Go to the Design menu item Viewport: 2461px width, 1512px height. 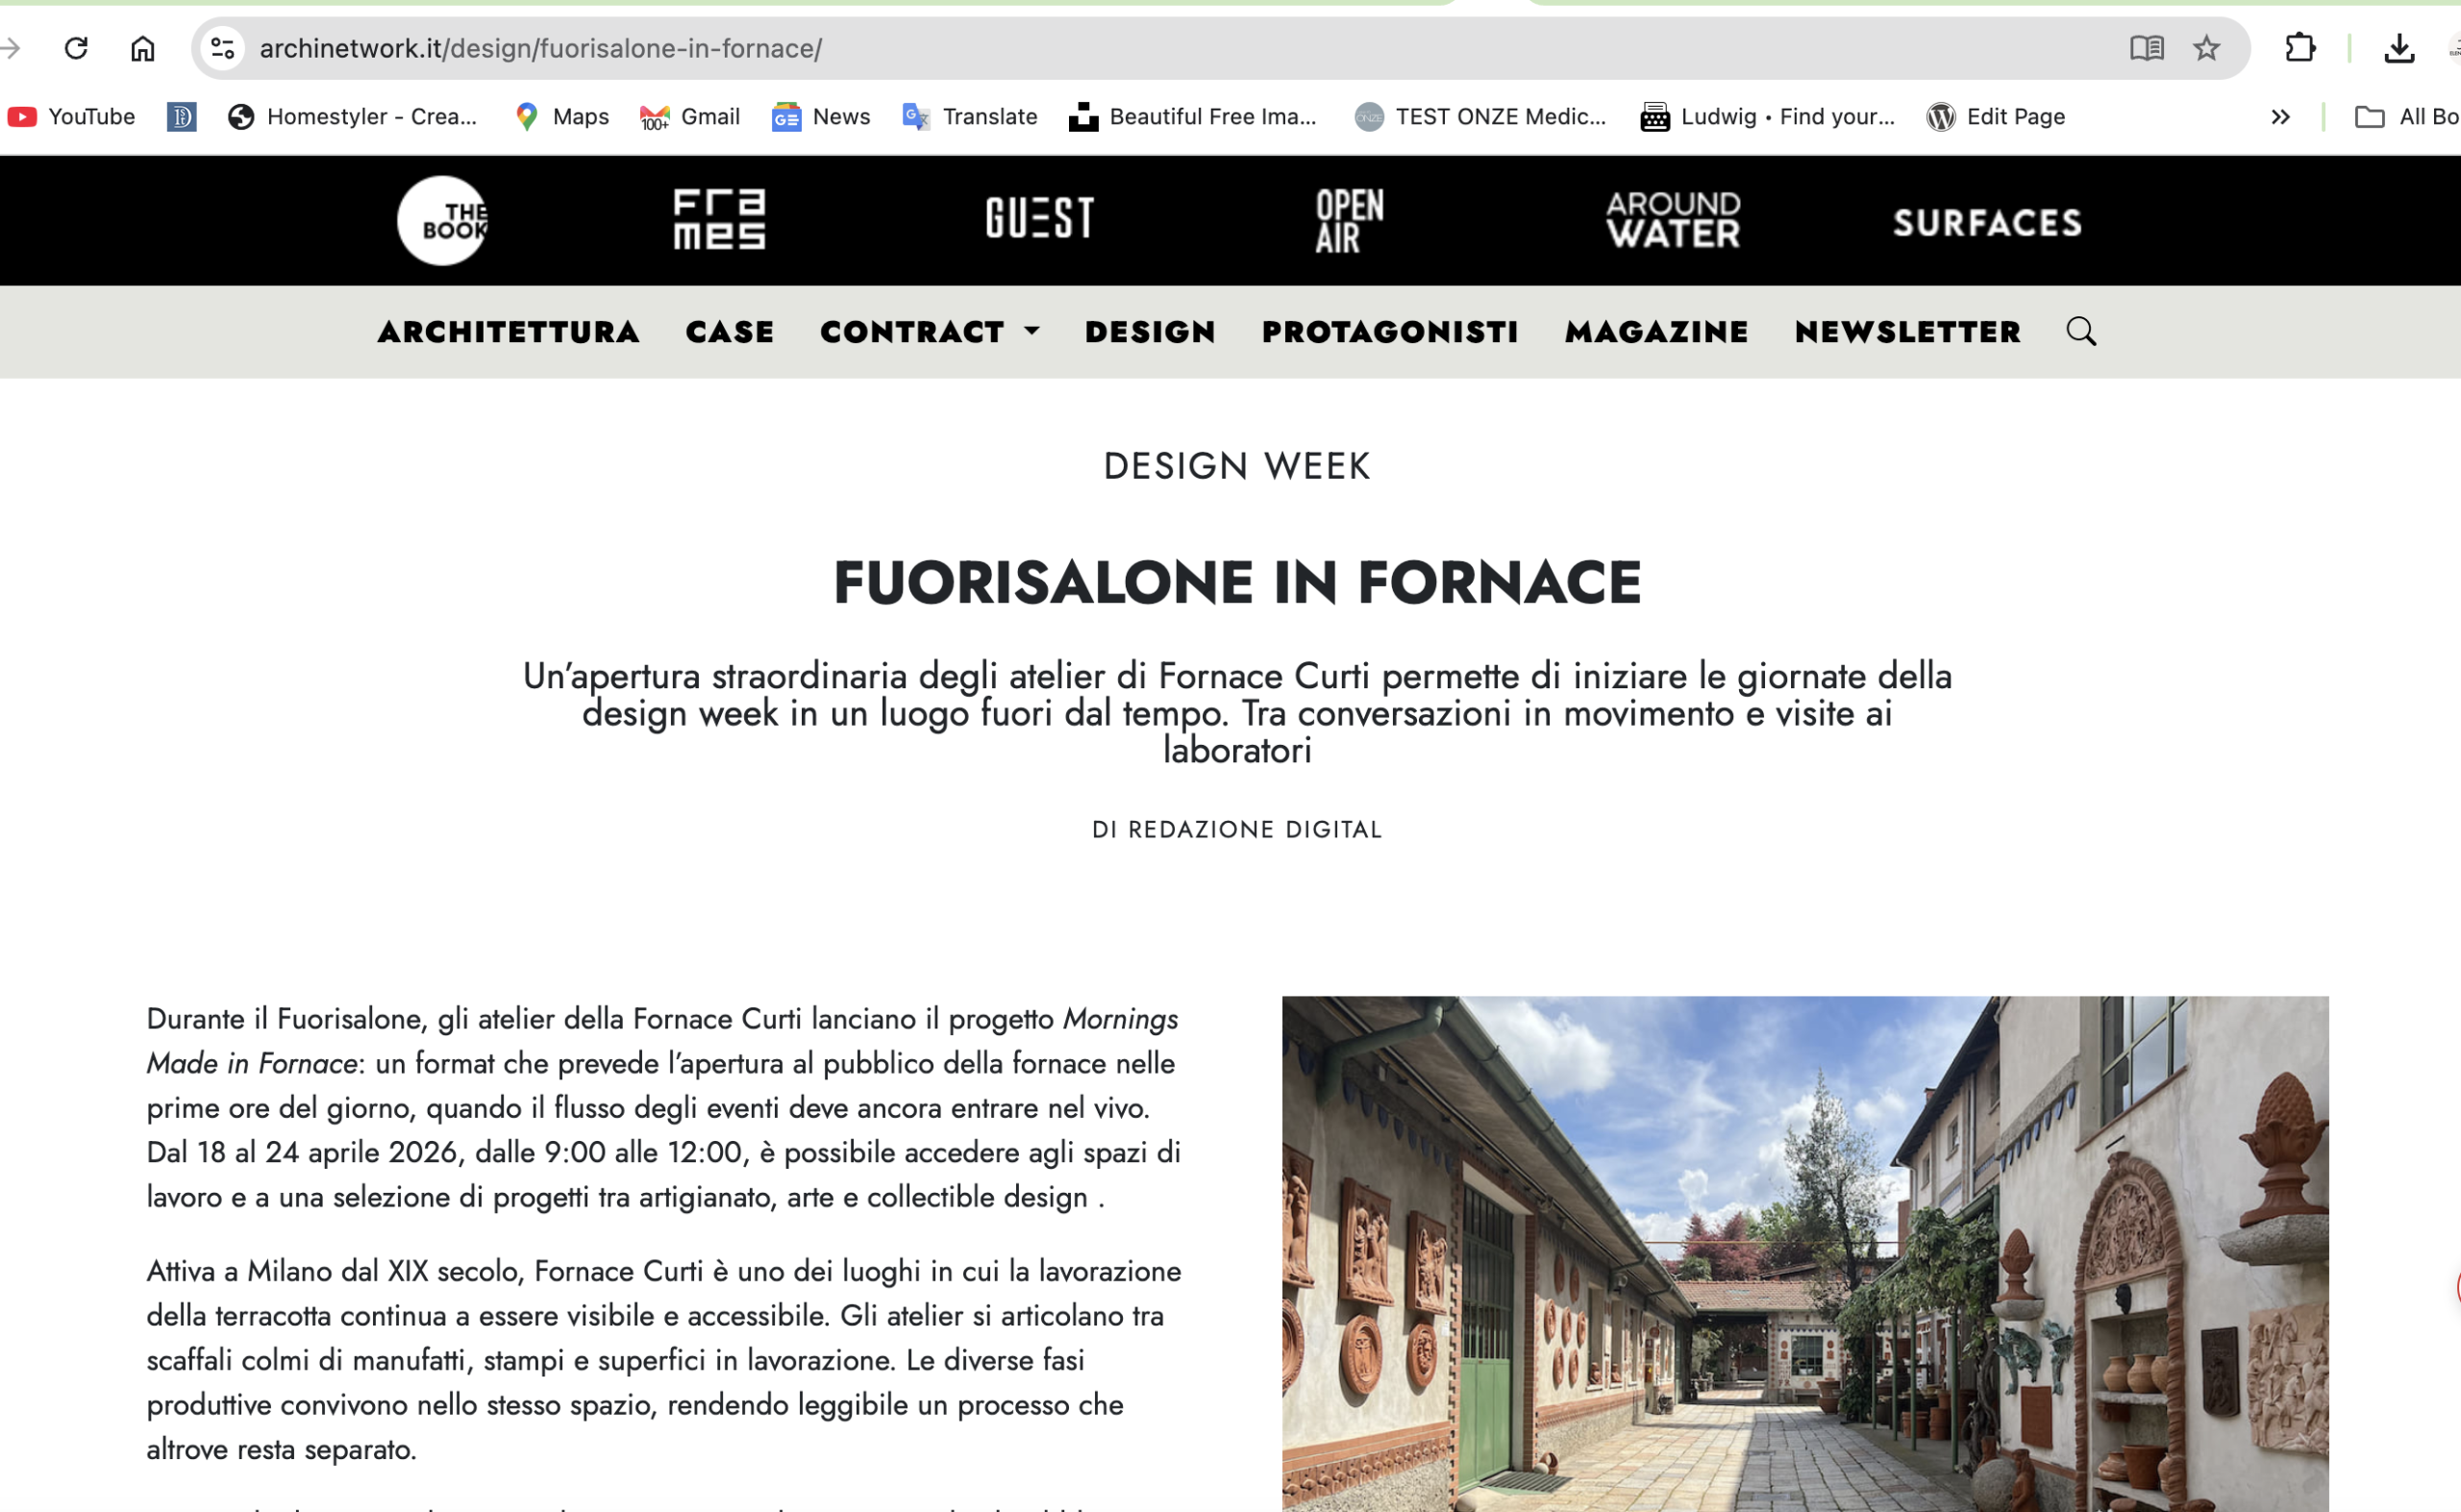tap(1150, 332)
